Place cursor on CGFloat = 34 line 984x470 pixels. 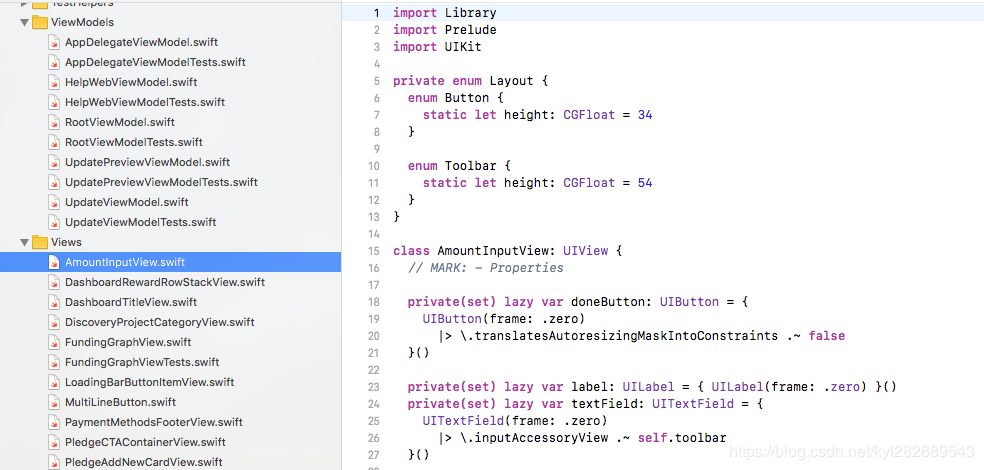(x=537, y=115)
